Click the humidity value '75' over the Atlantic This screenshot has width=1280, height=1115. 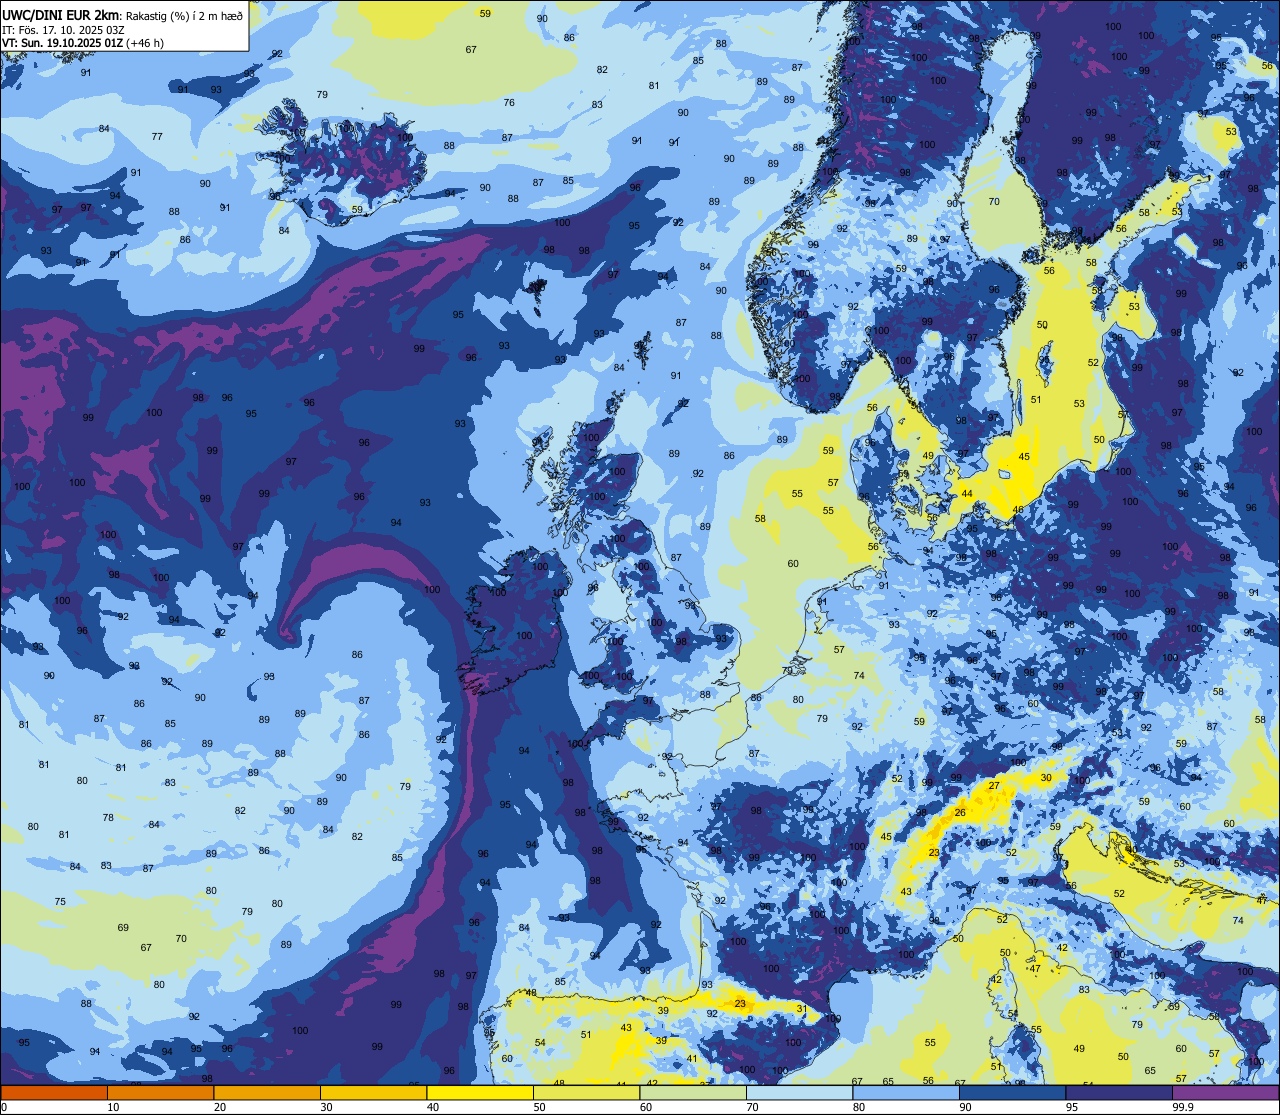60,902
